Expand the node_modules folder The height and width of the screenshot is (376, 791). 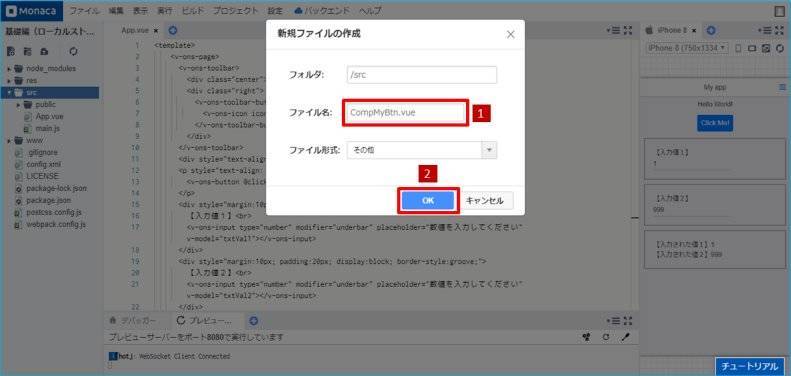(9, 69)
